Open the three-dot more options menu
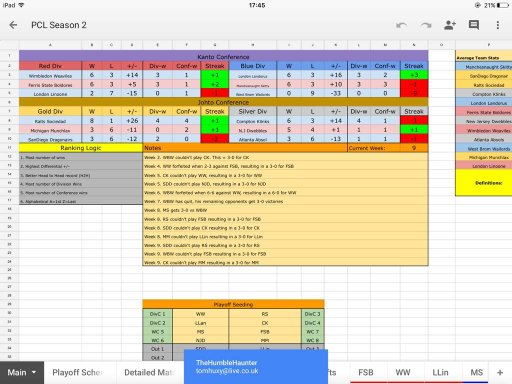Screen dimensions: 512x384 (x=498, y=25)
